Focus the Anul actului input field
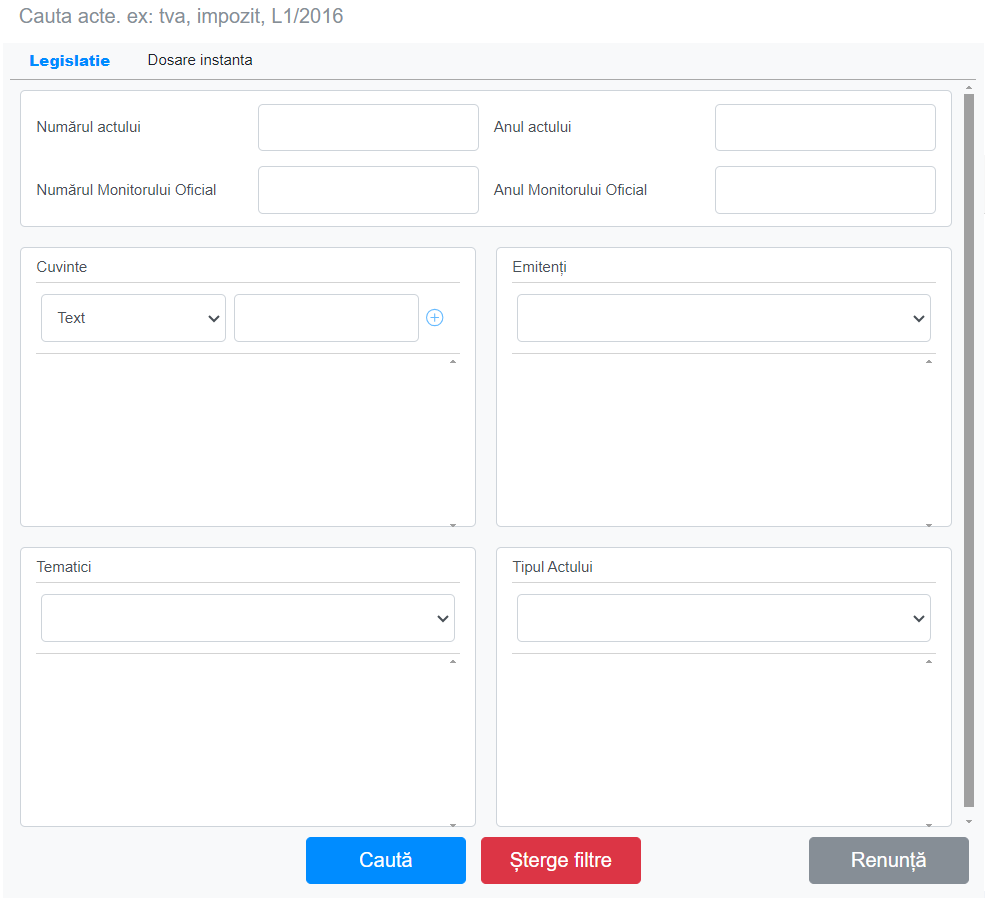 (825, 128)
